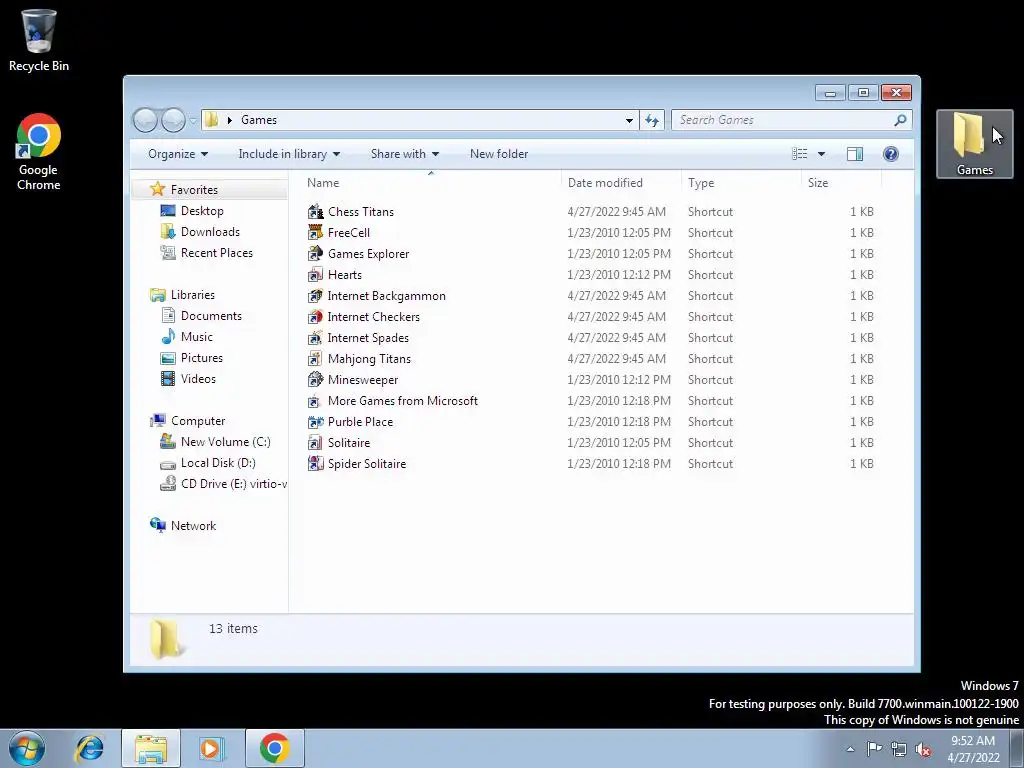Open the recent pages dropdown arrow

[x=193, y=120]
